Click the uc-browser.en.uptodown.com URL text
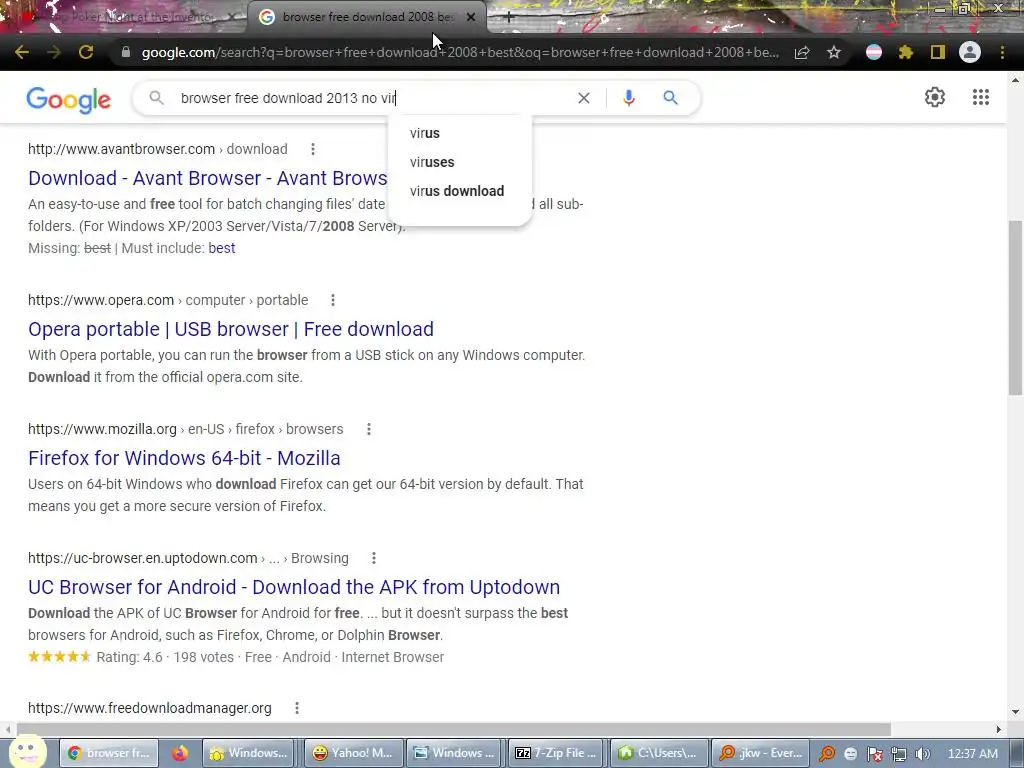 point(143,558)
